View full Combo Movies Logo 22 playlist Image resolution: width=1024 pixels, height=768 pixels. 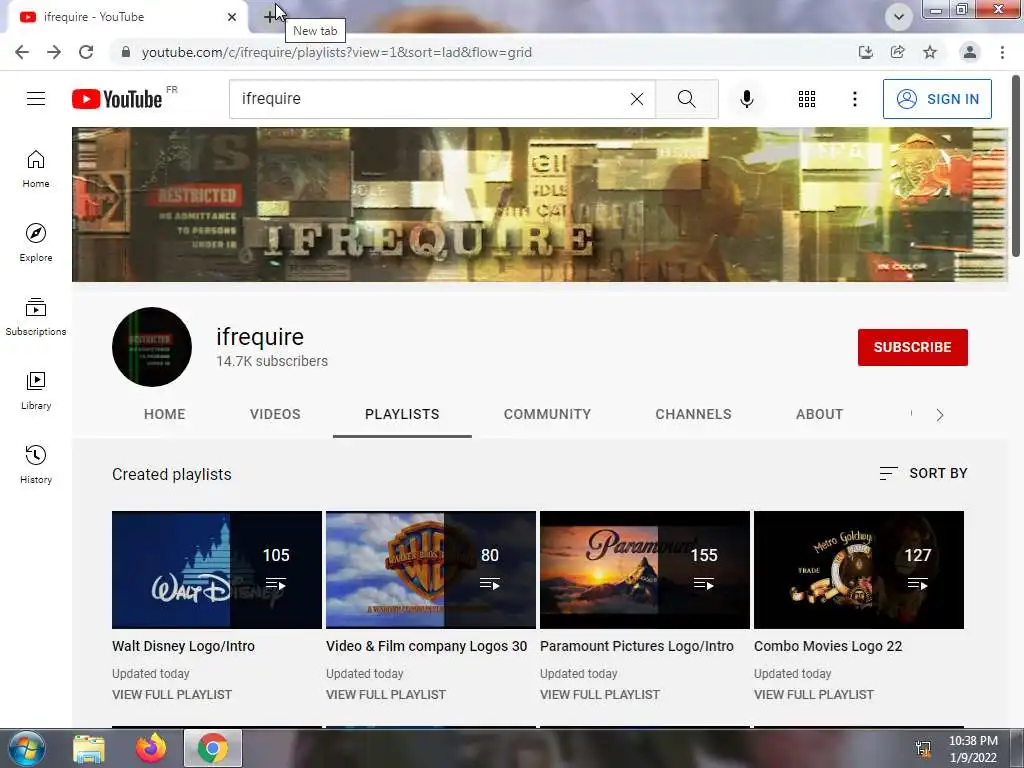pyautogui.click(x=814, y=695)
